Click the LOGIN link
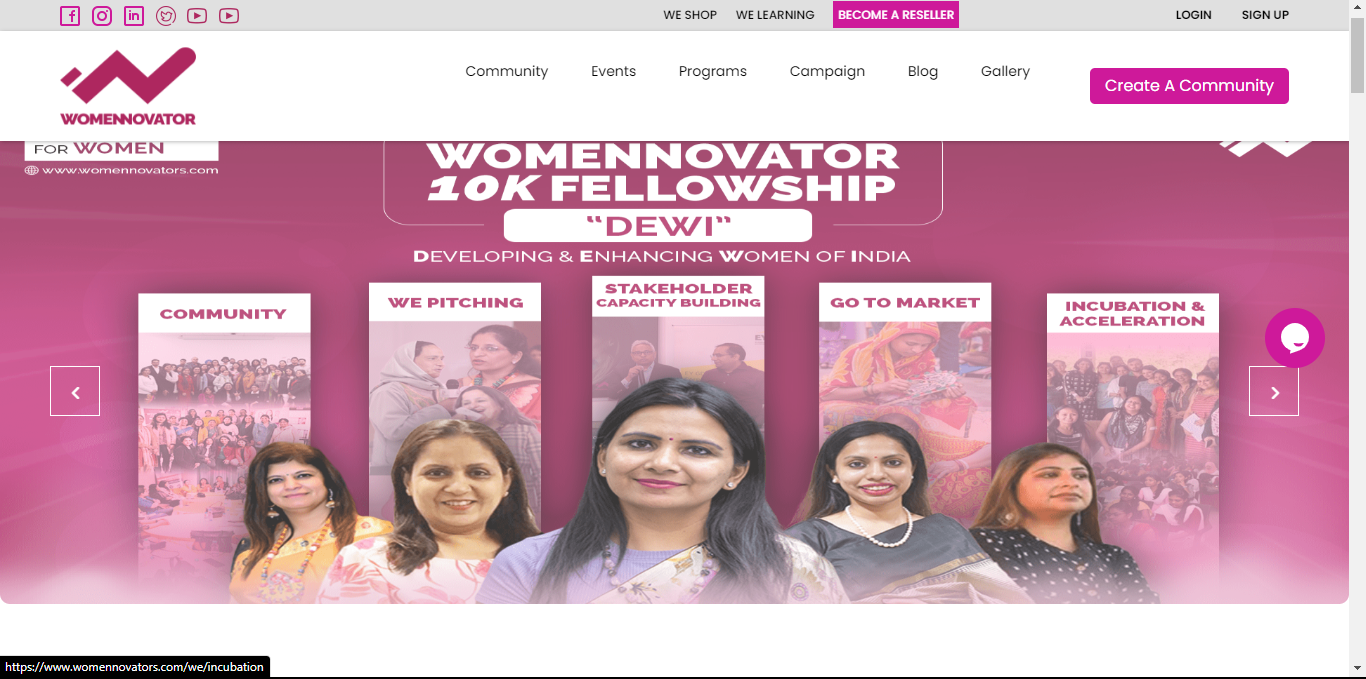Image resolution: width=1366 pixels, height=679 pixels. coord(1193,15)
